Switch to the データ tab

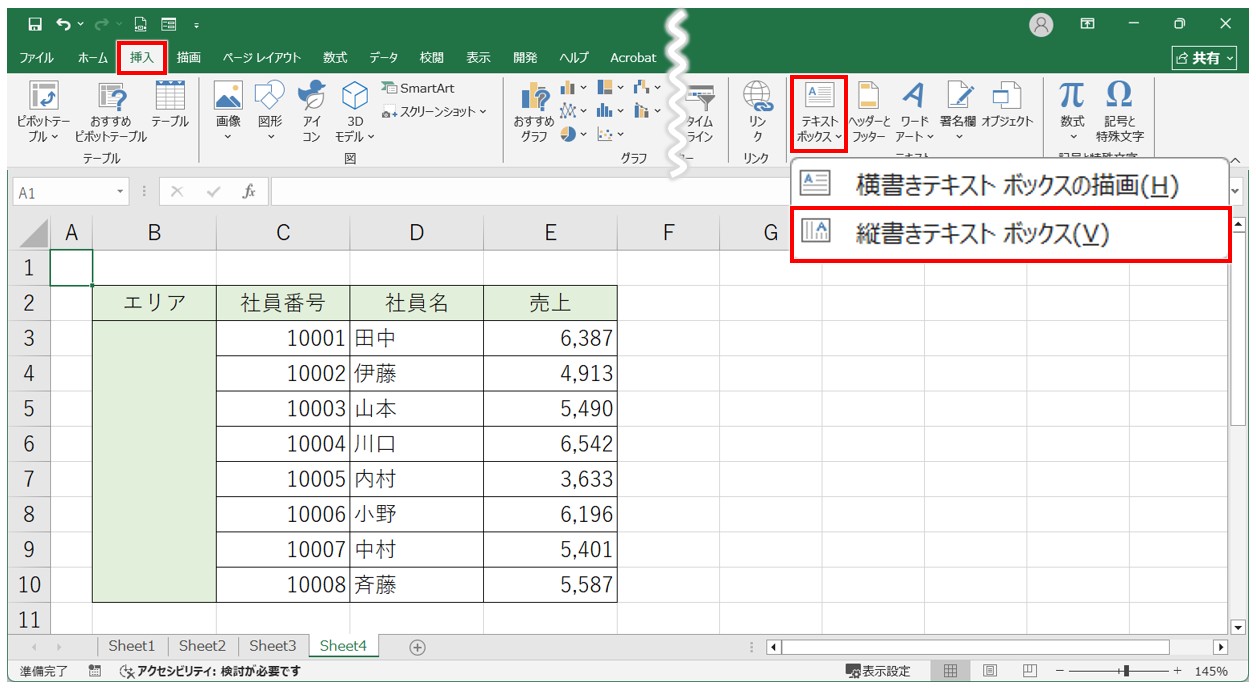coord(383,58)
